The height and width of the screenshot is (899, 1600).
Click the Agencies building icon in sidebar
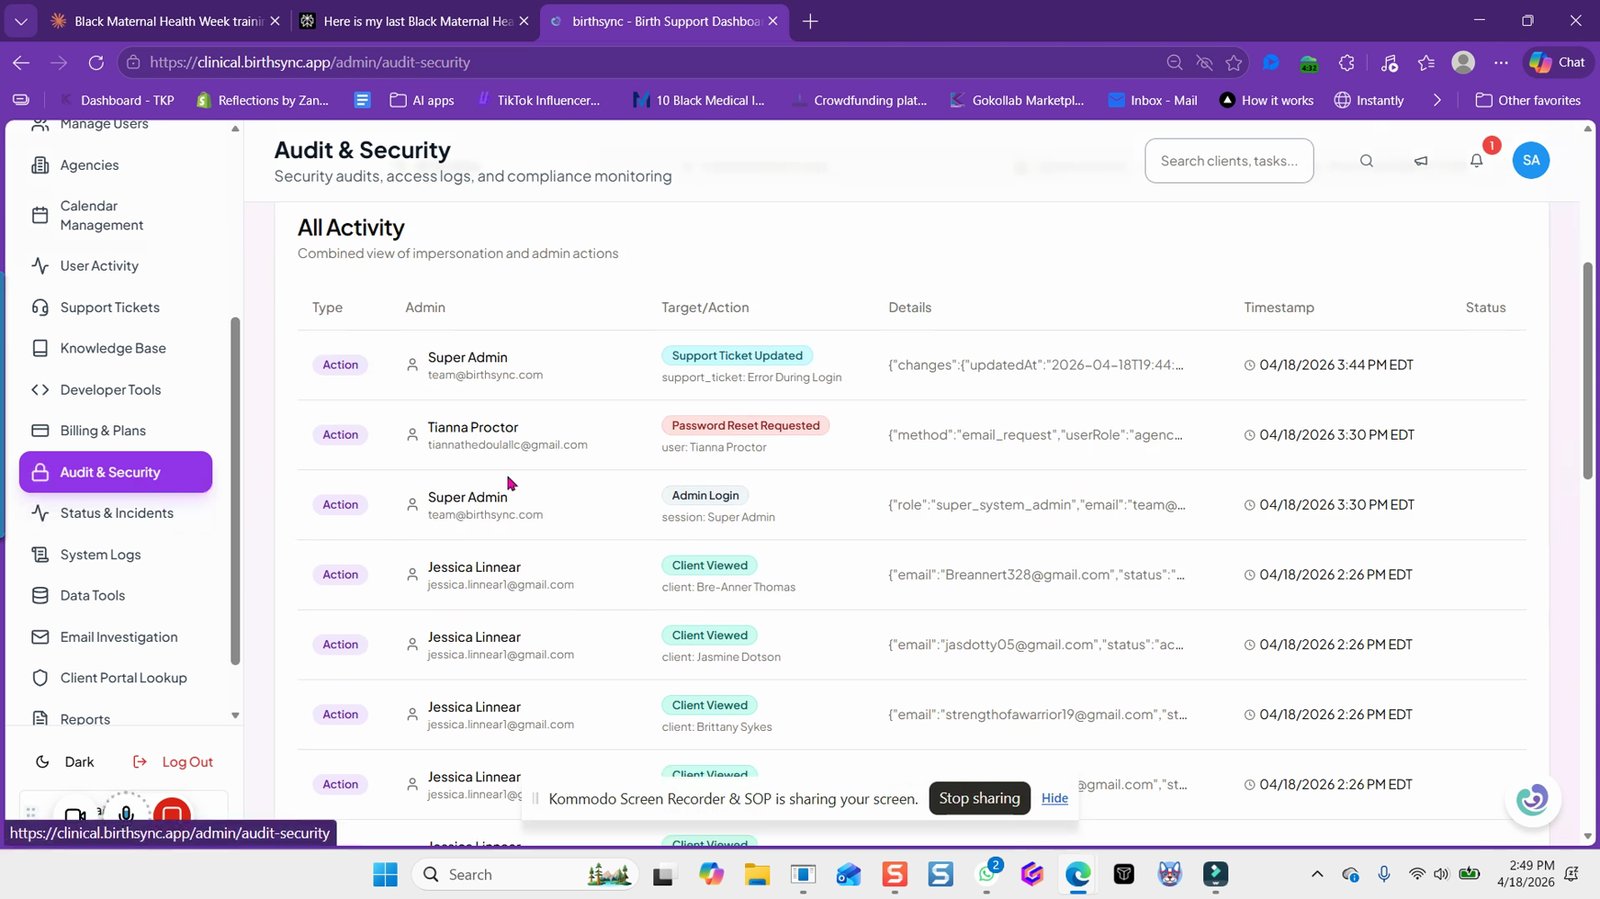pyautogui.click(x=40, y=165)
